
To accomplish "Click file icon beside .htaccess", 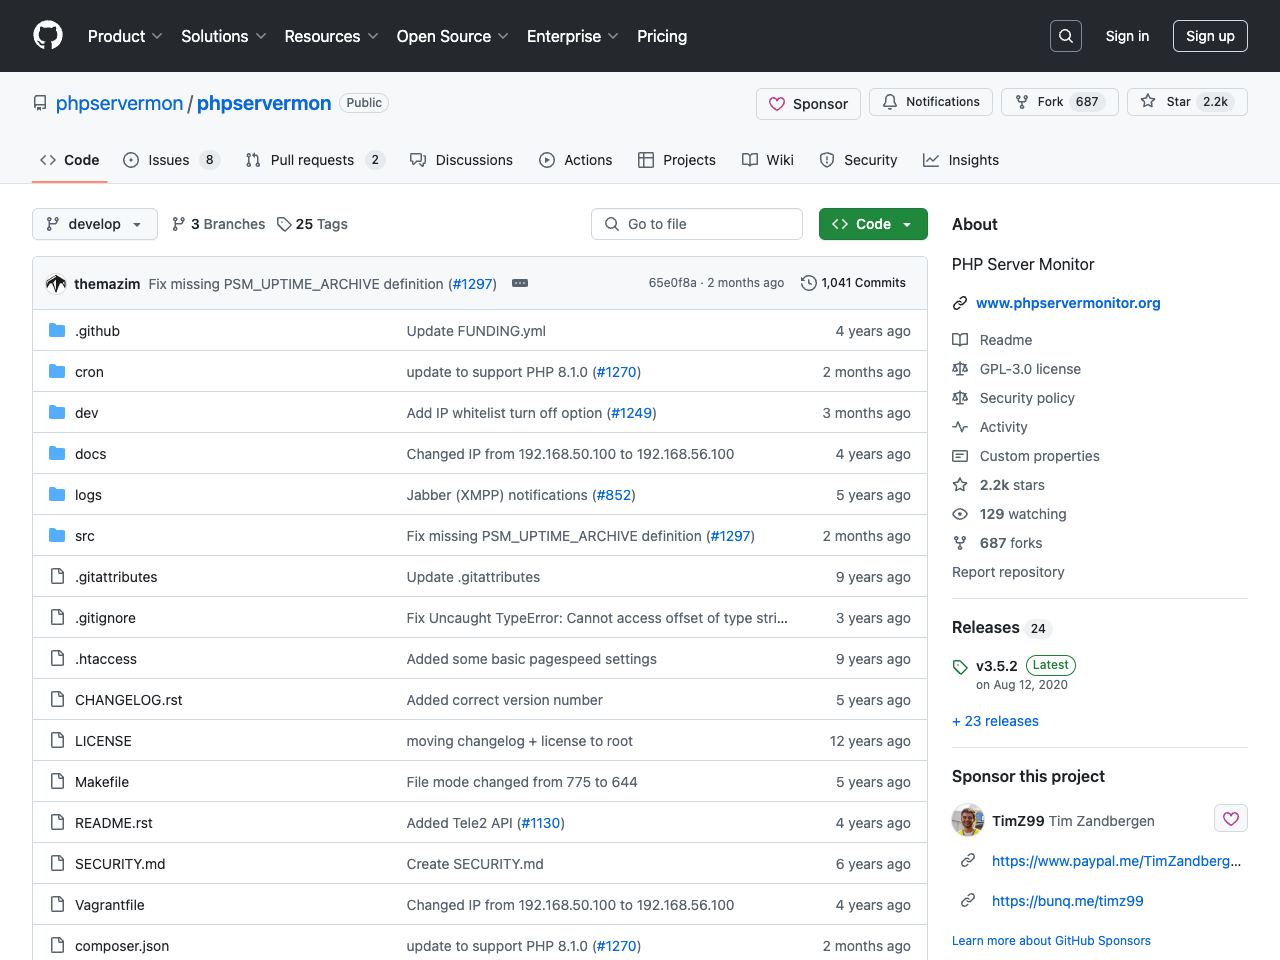I will click(x=57, y=659).
